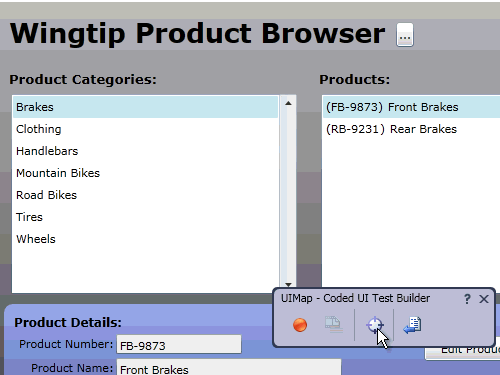Select (RB-9231) Rear Brakes product
The width and height of the screenshot is (500, 375).
tap(411, 129)
